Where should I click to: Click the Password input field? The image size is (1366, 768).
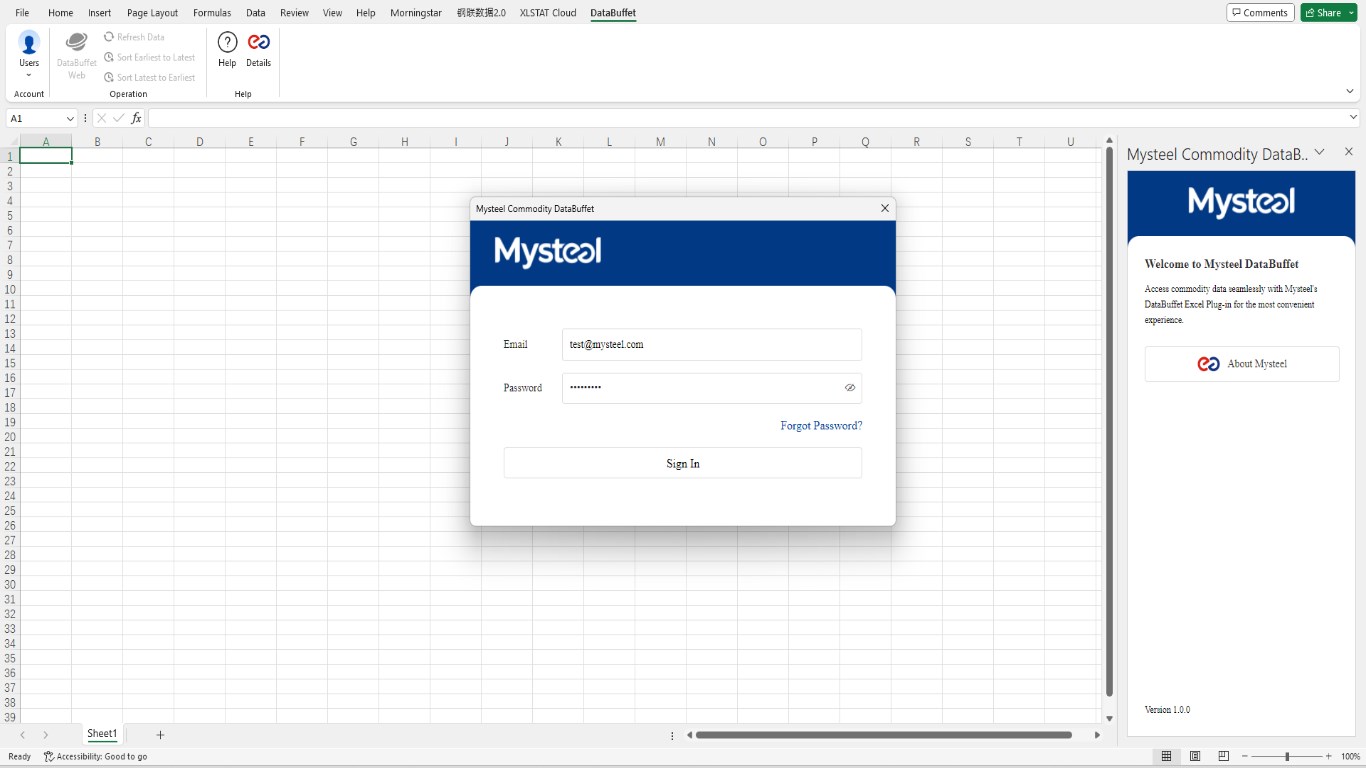coord(712,388)
